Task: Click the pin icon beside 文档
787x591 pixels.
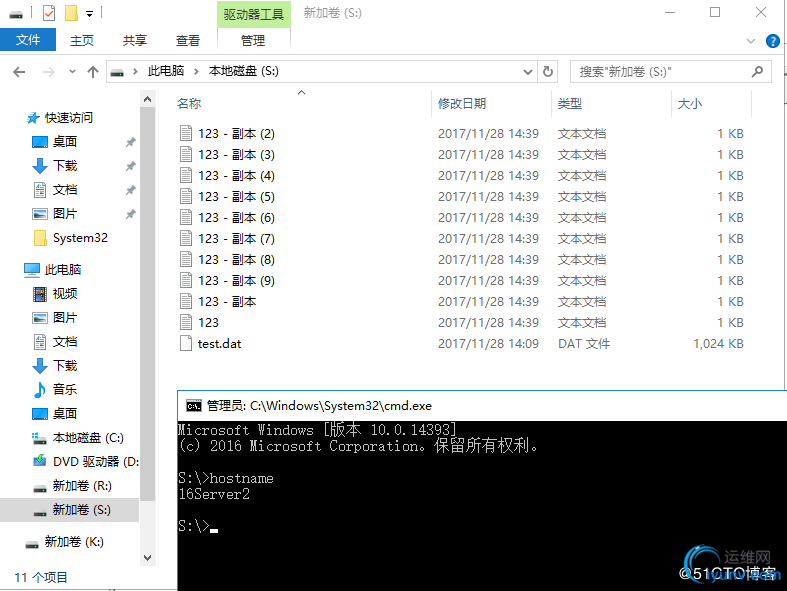Action: point(130,190)
